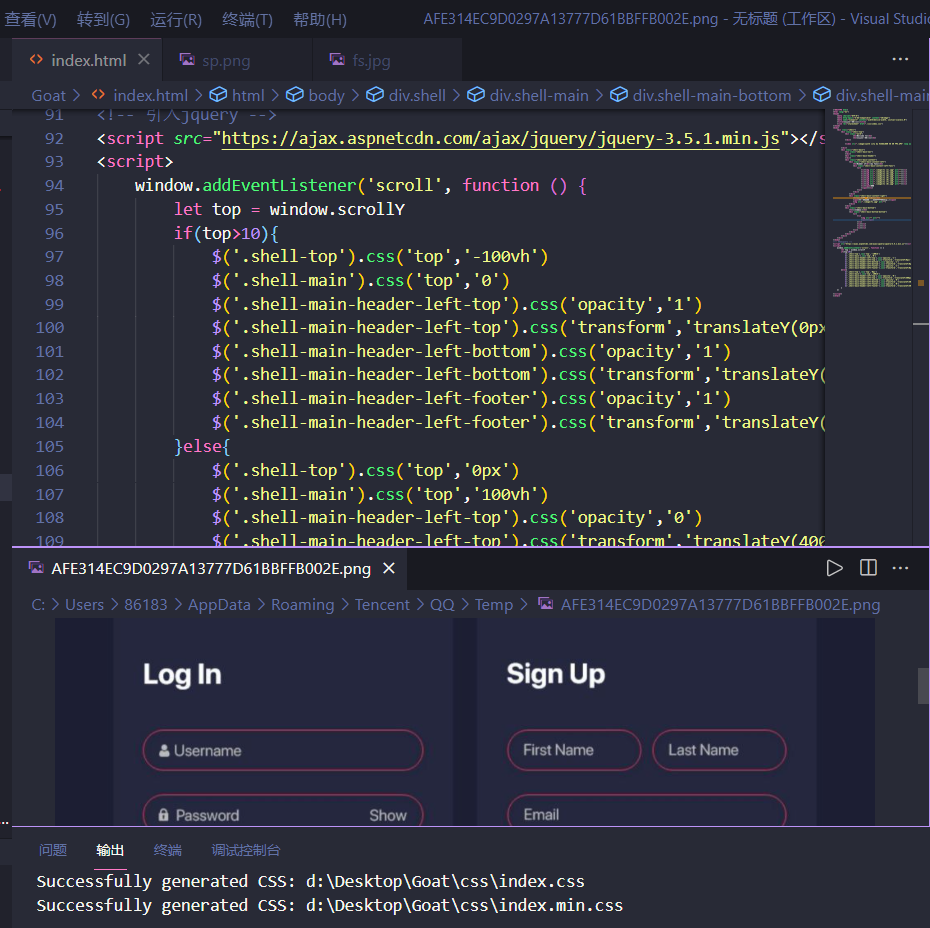Viewport: 930px width, 928px height.
Task: Select the 调试控制台 panel tab
Action: pyautogui.click(x=246, y=850)
